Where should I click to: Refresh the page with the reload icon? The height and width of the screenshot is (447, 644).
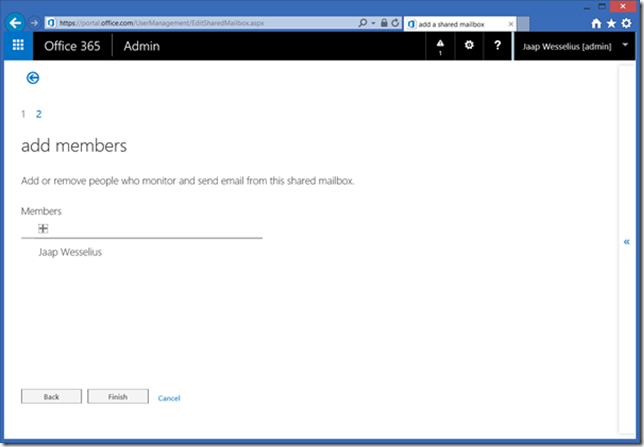[x=396, y=22]
